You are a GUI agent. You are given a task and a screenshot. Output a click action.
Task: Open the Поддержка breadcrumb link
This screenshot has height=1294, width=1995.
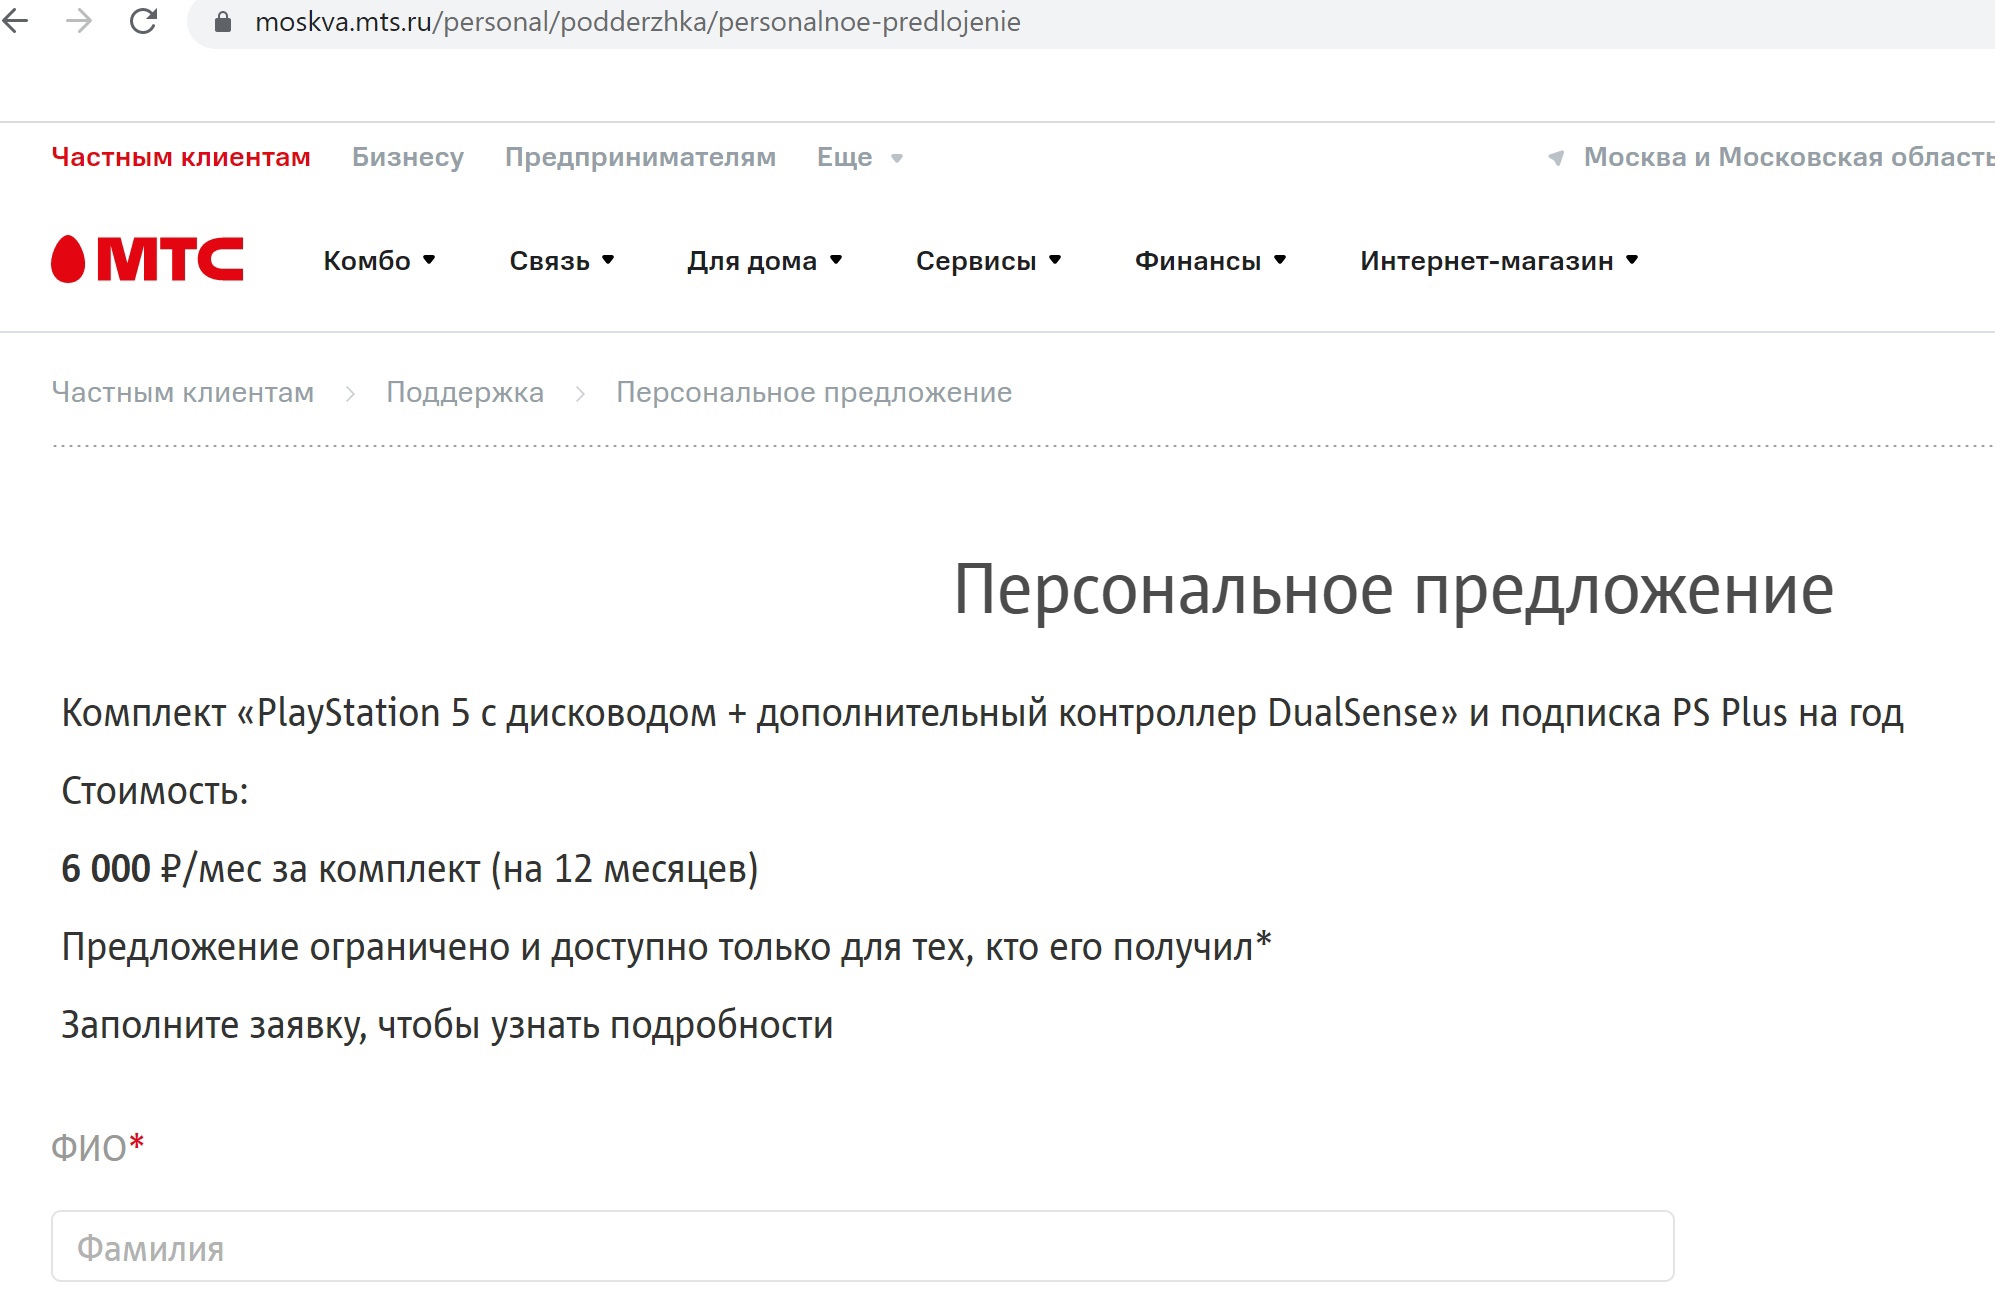tap(465, 392)
